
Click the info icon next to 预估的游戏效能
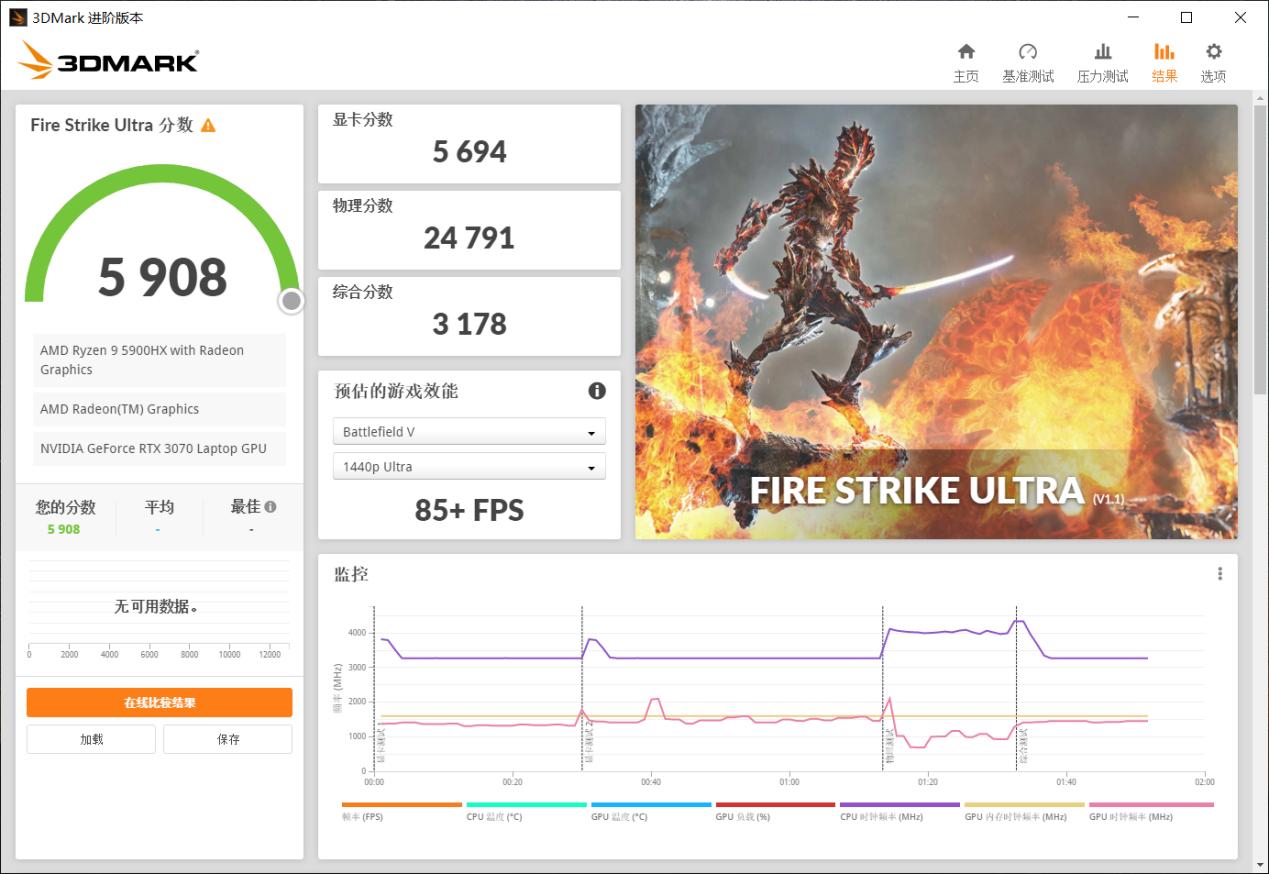[x=597, y=391]
